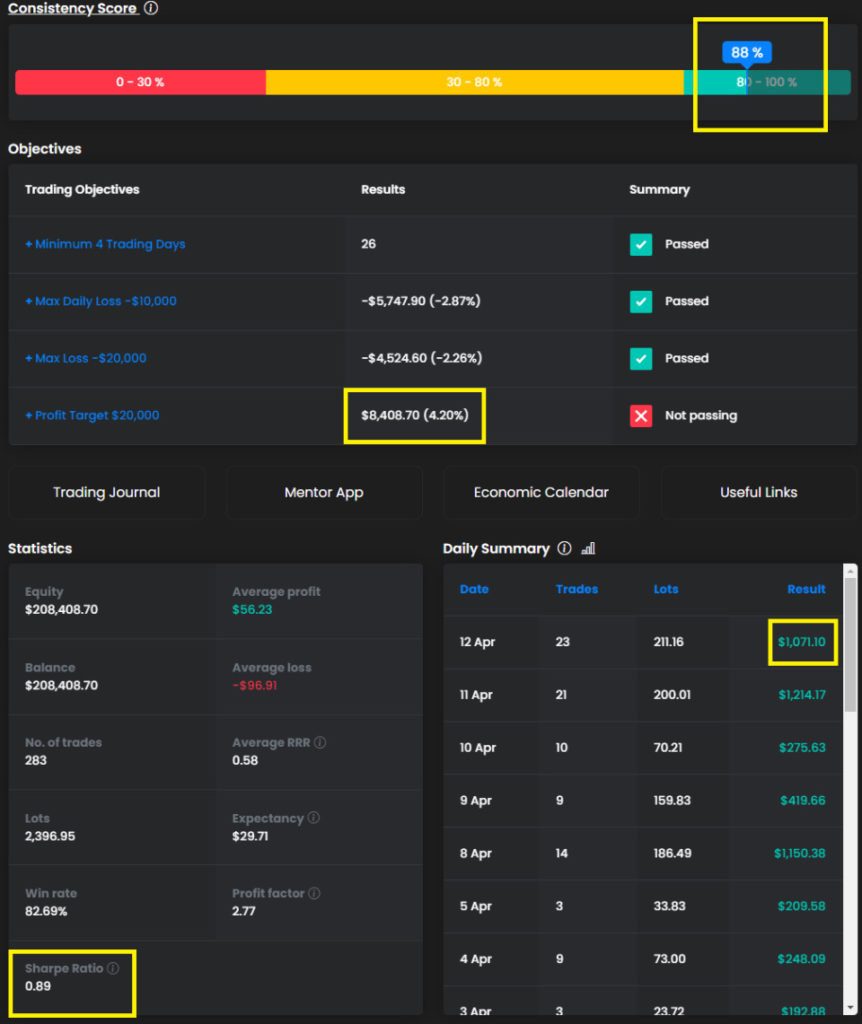
Task: Open the chart icon next to Daily Summary
Action: [x=588, y=548]
